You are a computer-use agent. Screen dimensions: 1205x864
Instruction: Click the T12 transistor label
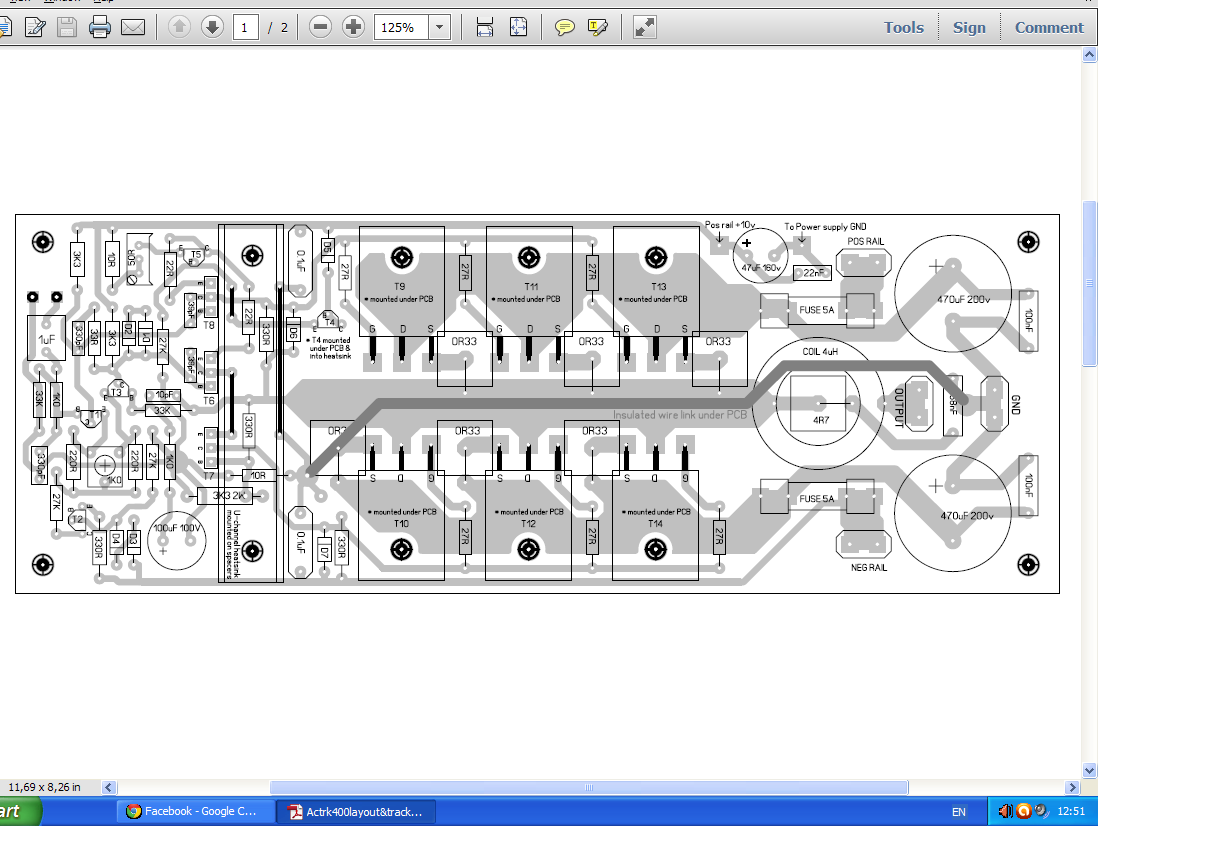point(529,524)
